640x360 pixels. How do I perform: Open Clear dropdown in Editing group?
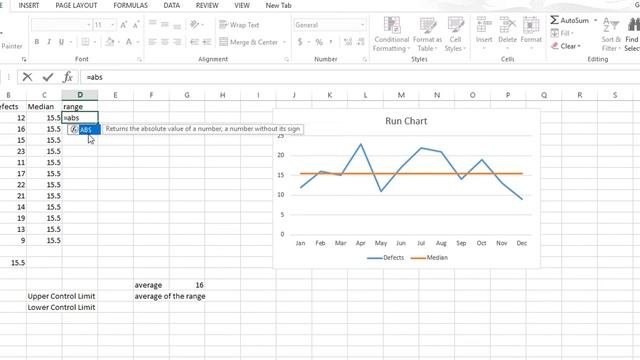(566, 46)
